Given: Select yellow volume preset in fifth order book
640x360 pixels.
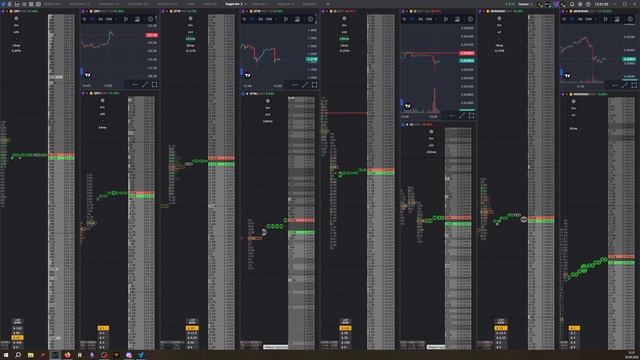Looking at the screenshot, I should [x=345, y=328].
